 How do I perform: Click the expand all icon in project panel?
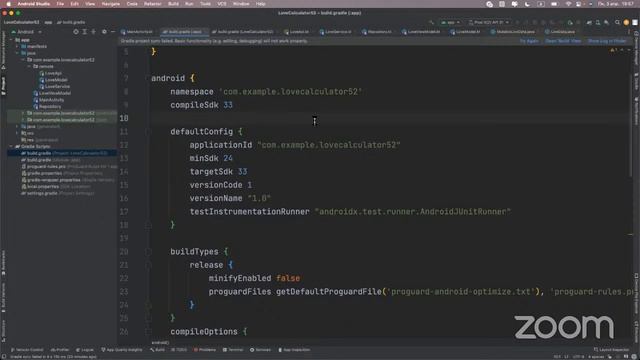coord(85,31)
